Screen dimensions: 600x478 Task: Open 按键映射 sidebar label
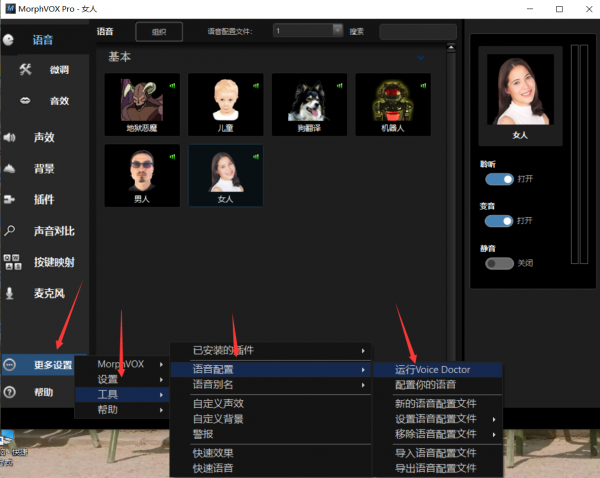point(54,262)
